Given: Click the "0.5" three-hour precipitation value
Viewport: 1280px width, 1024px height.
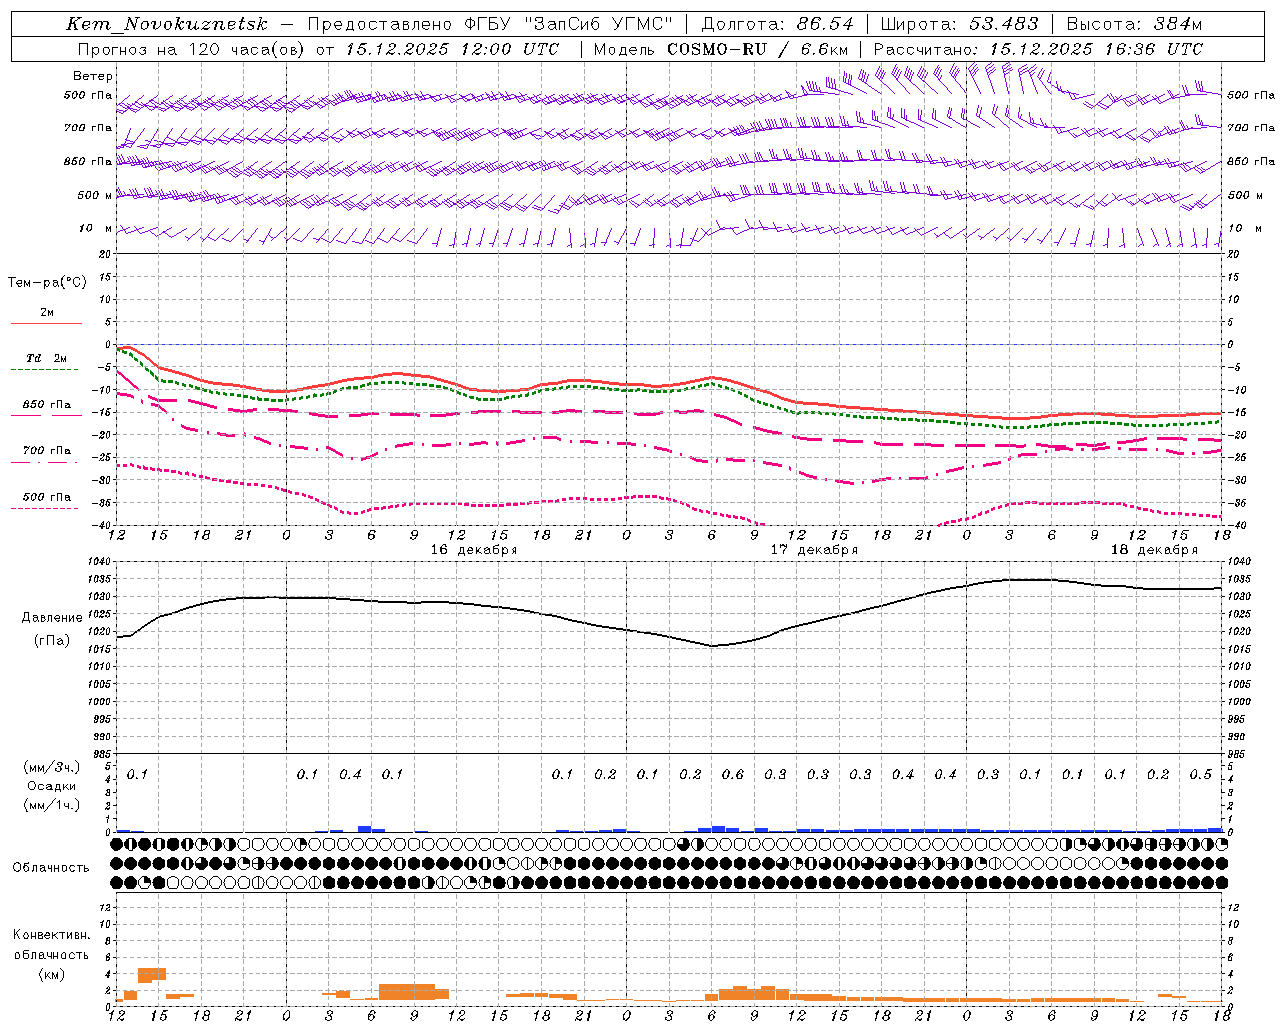Looking at the screenshot, I should point(1201,775).
